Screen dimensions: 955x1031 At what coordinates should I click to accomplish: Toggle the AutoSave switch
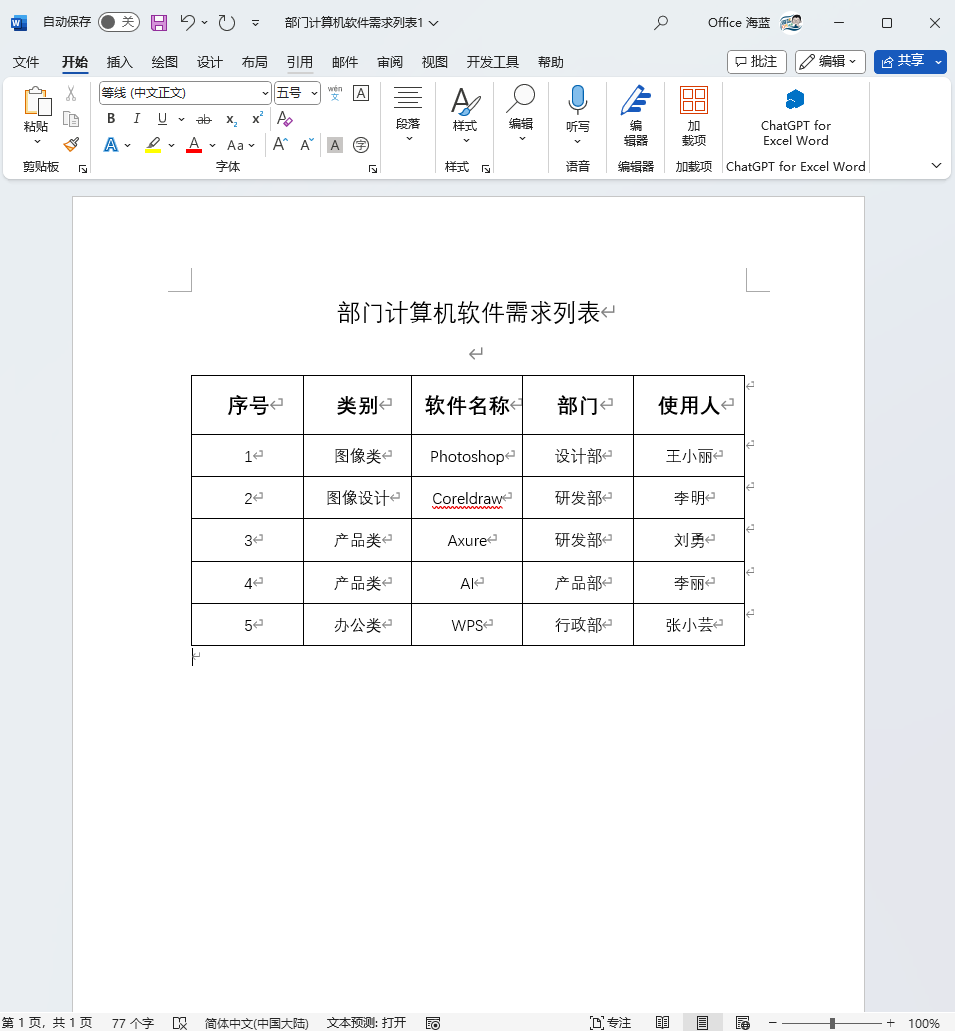tap(118, 22)
